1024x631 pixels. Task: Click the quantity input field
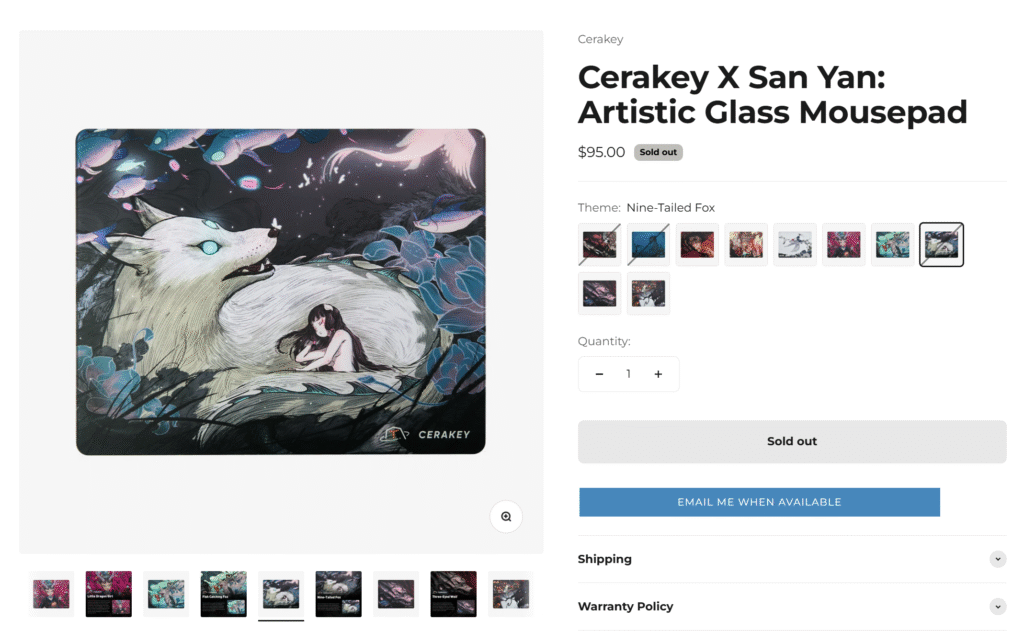click(x=628, y=374)
